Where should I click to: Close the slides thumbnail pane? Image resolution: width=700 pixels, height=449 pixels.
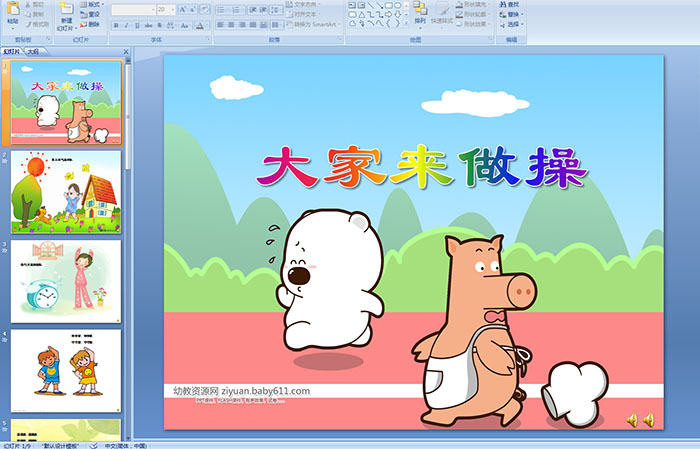click(x=126, y=52)
